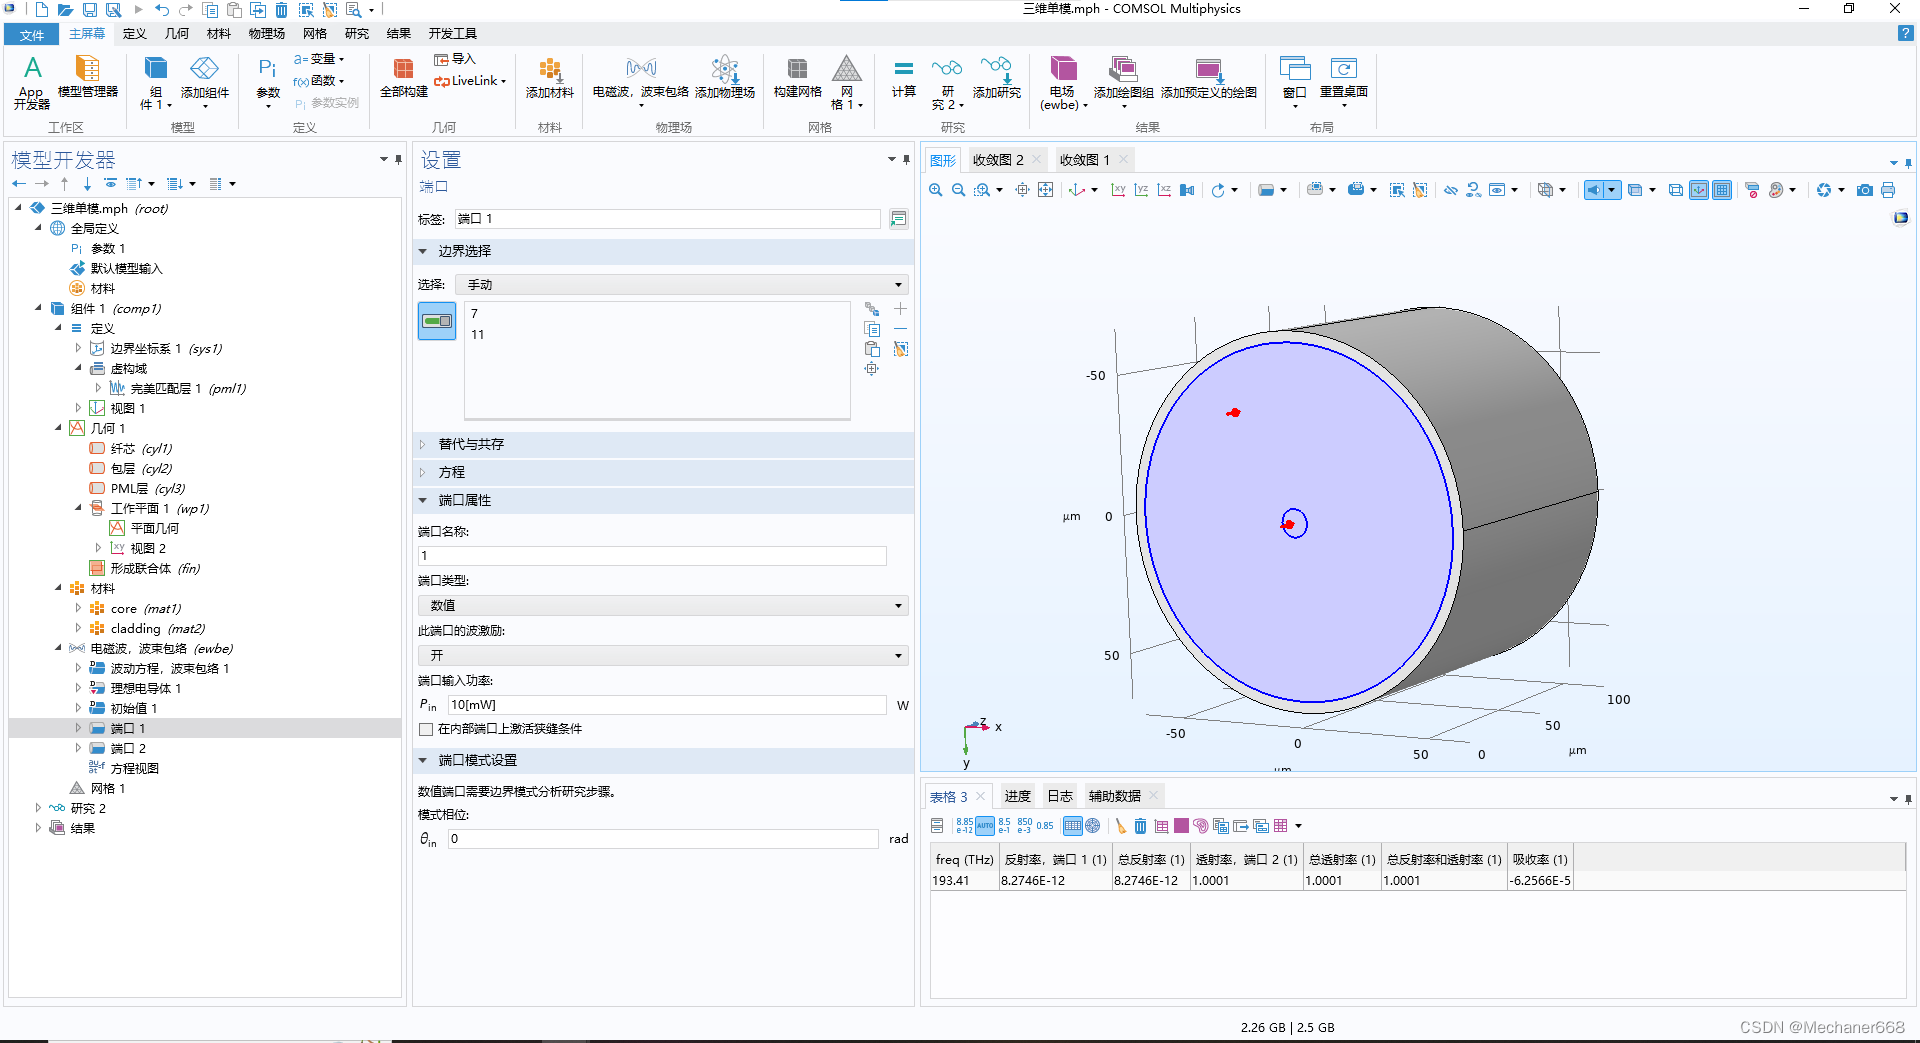Switch to the 开发工具 ribbon tab

[453, 34]
